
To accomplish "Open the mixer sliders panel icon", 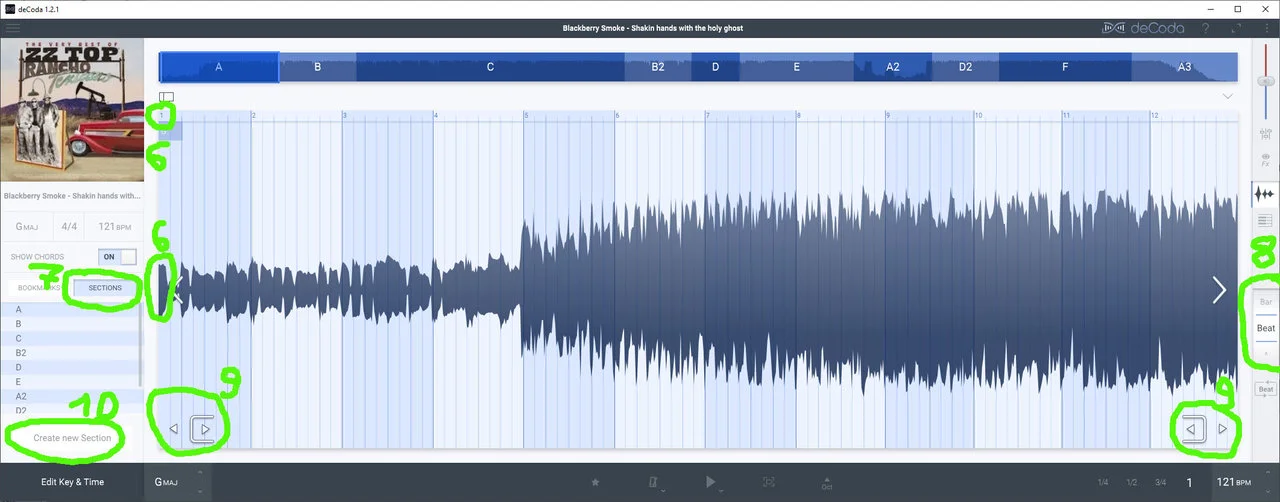I will [1266, 133].
